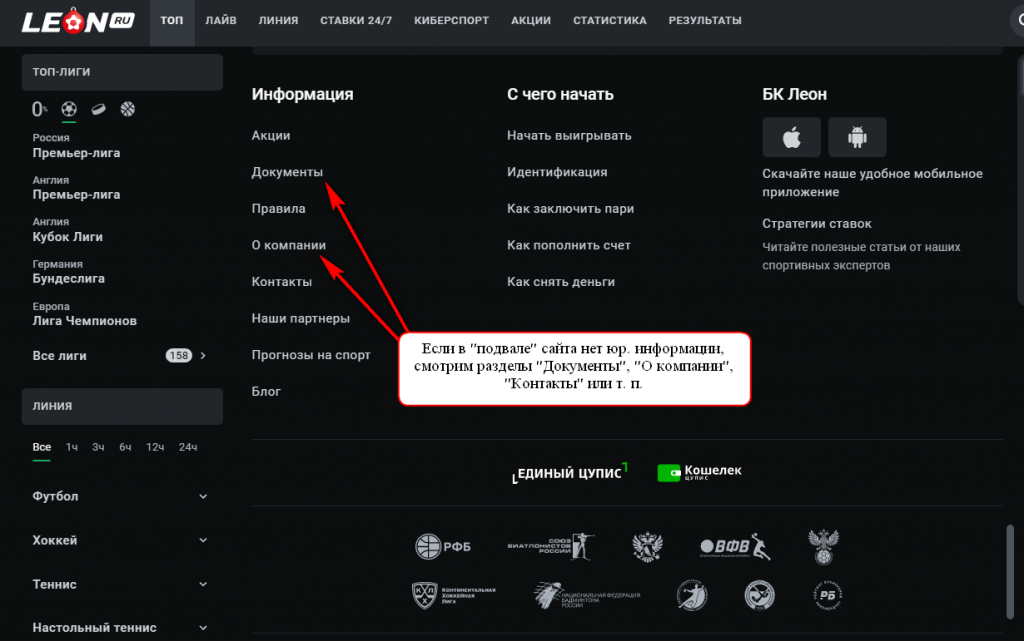Open the ВФВ volleyball federation logo
Screen dimensions: 1024x641
(x=735, y=546)
